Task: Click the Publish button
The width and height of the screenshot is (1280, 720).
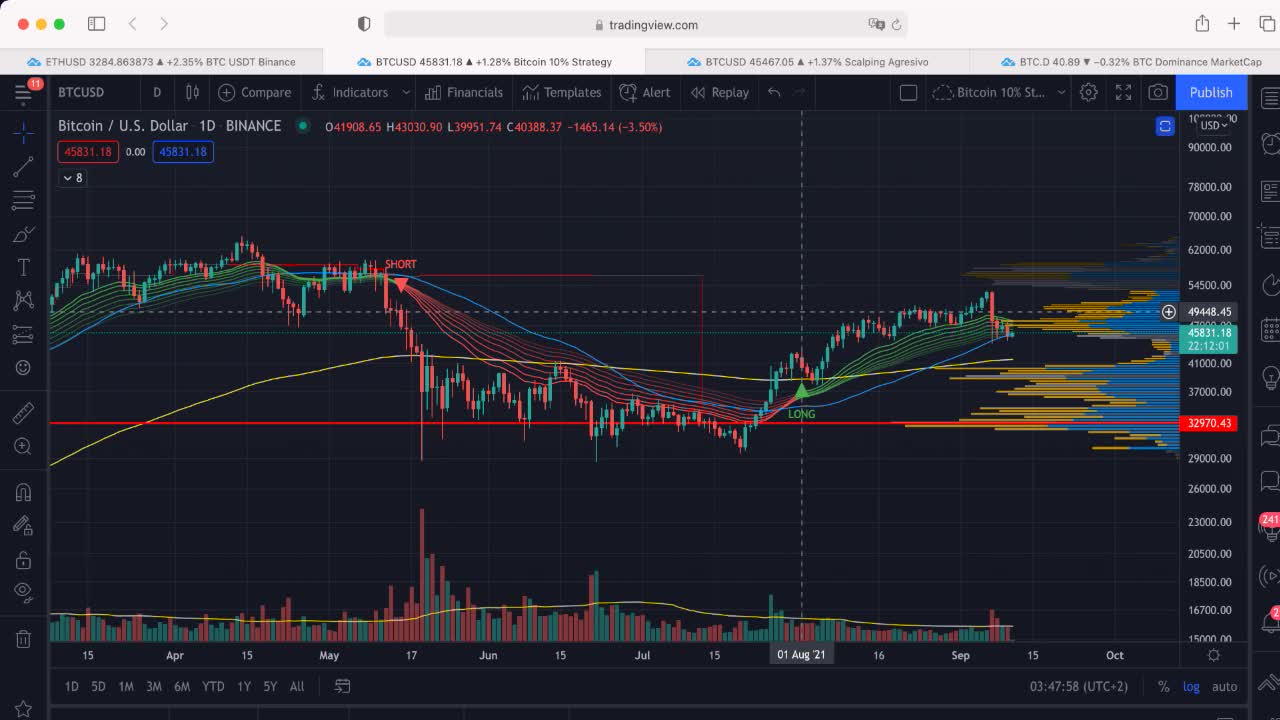Action: pos(1211,92)
